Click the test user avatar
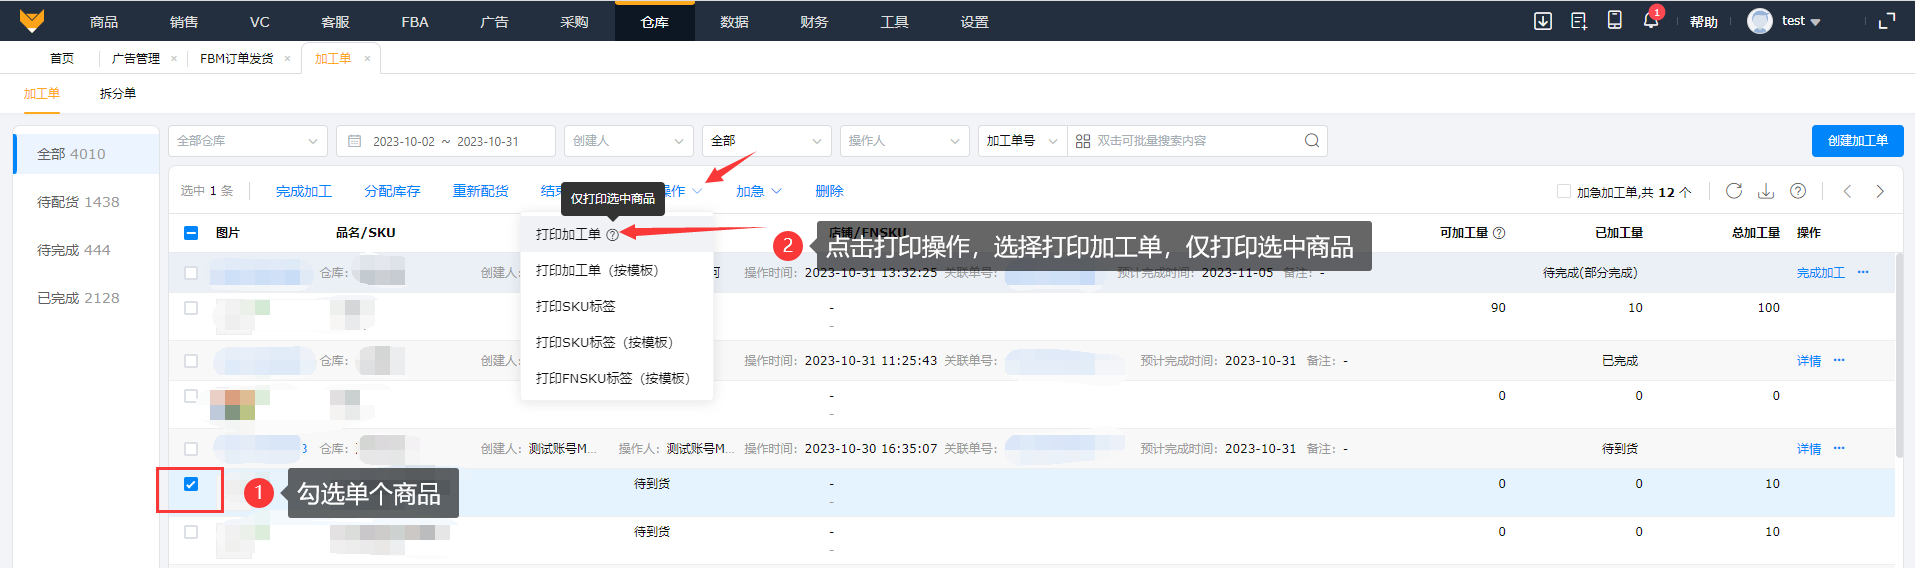Image resolution: width=1915 pixels, height=568 pixels. (x=1759, y=21)
